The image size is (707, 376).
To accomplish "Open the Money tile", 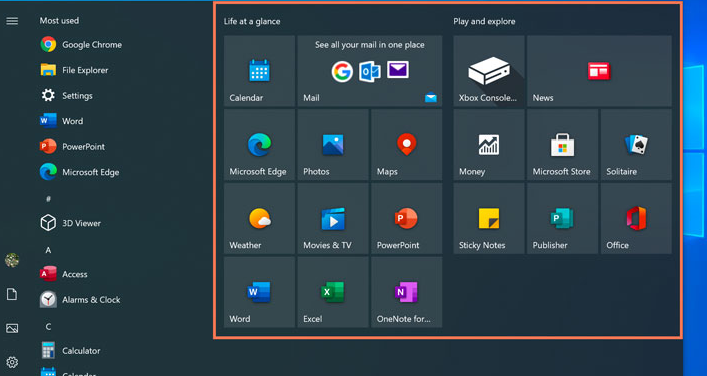I will click(489, 145).
